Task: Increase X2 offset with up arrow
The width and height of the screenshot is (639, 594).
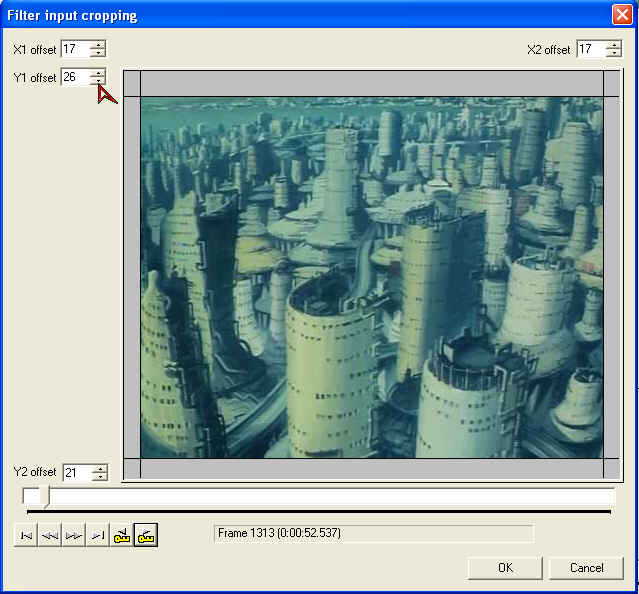Action: tap(613, 45)
